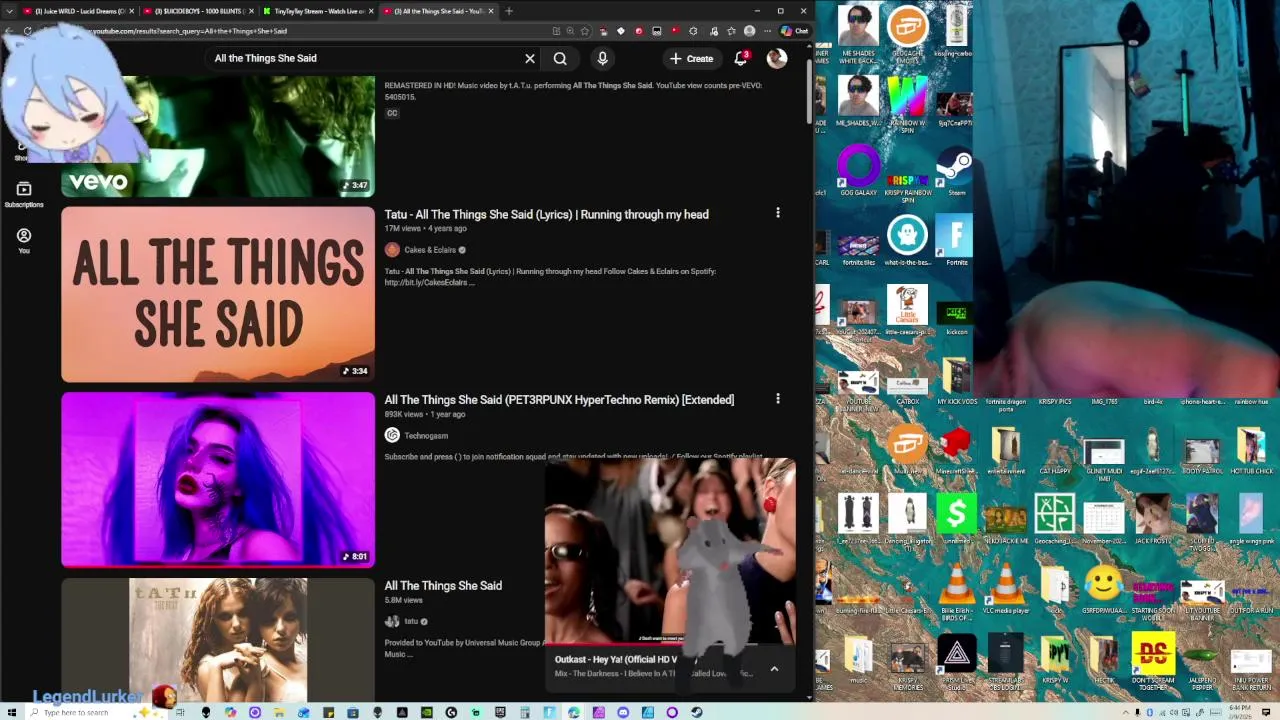
Task: Open the YouTube account avatar menu
Action: tap(777, 58)
